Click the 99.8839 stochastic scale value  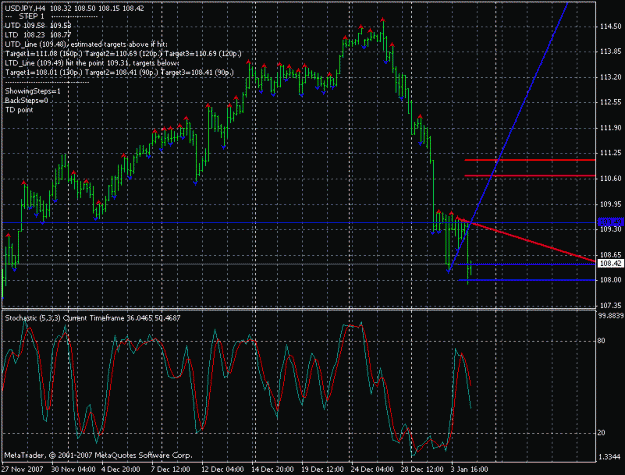click(x=610, y=316)
